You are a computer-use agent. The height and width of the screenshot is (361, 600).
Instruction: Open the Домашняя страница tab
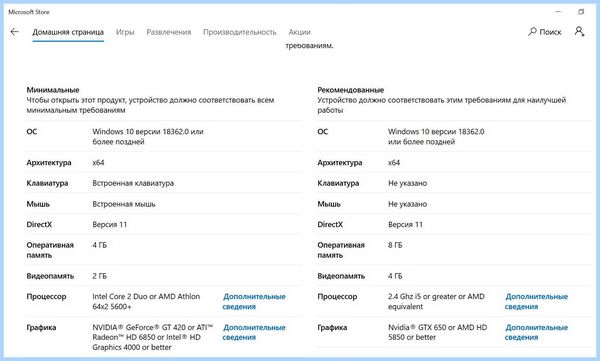pyautogui.click(x=68, y=32)
